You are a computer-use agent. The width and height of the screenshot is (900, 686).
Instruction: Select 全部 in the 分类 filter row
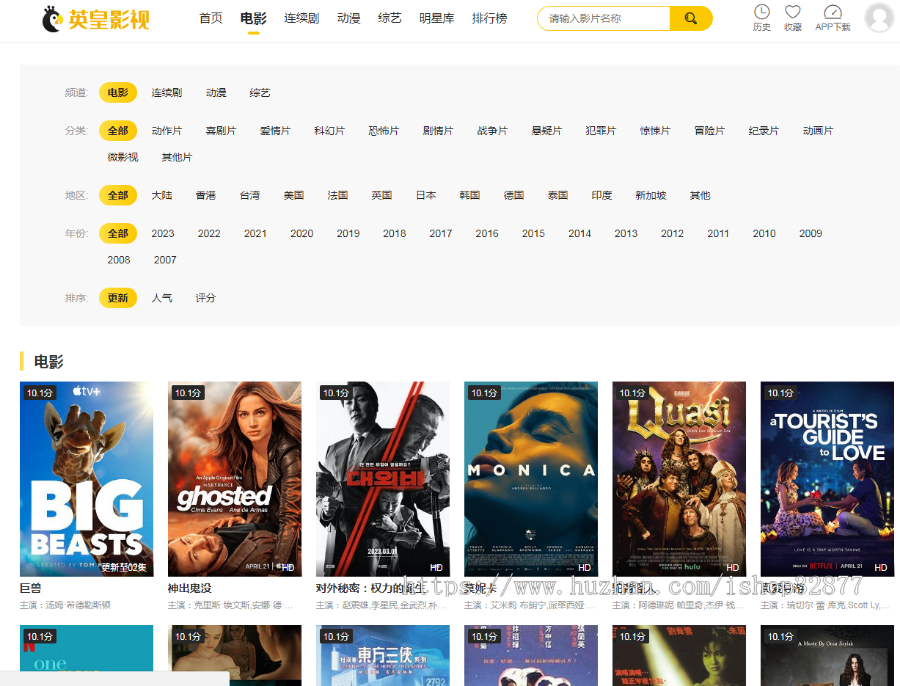pyautogui.click(x=118, y=130)
